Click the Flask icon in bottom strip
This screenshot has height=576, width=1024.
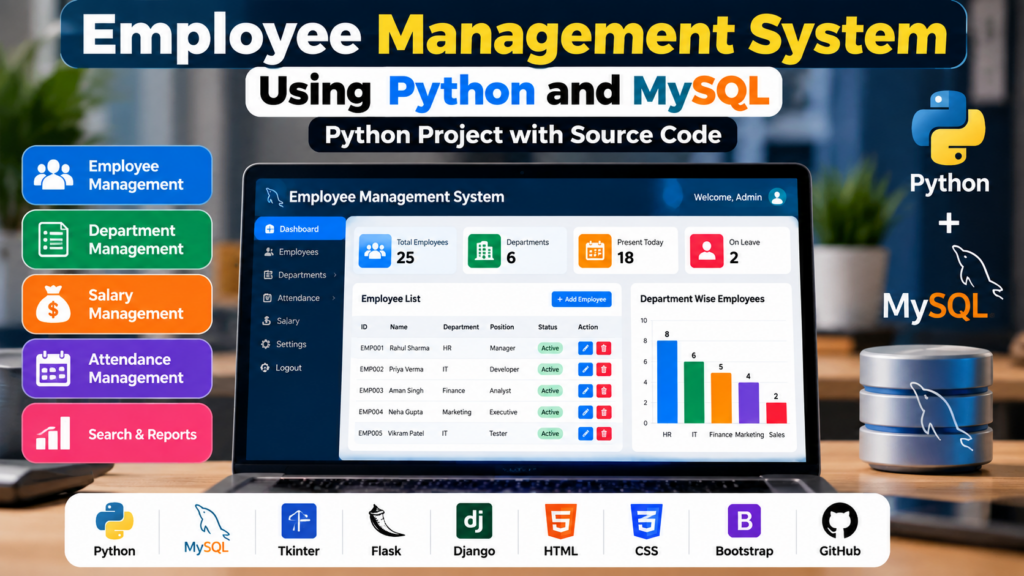coord(385,520)
